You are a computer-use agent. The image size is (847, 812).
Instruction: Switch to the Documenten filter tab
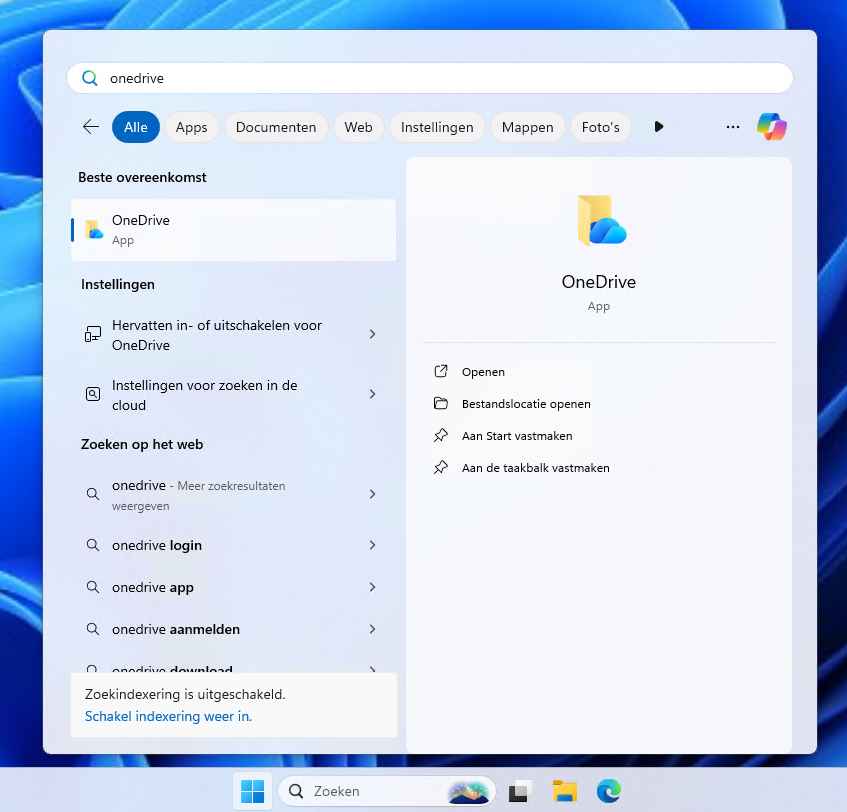[x=276, y=127]
